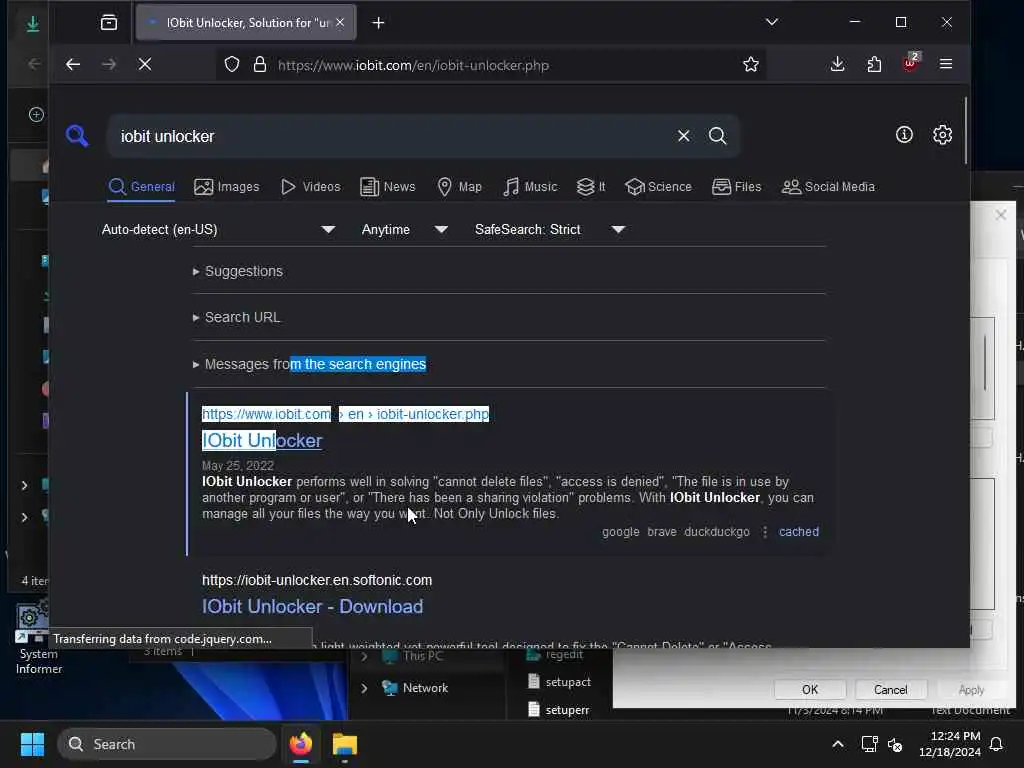
Task: Select the setupact file in Explorer
Action: point(559,682)
